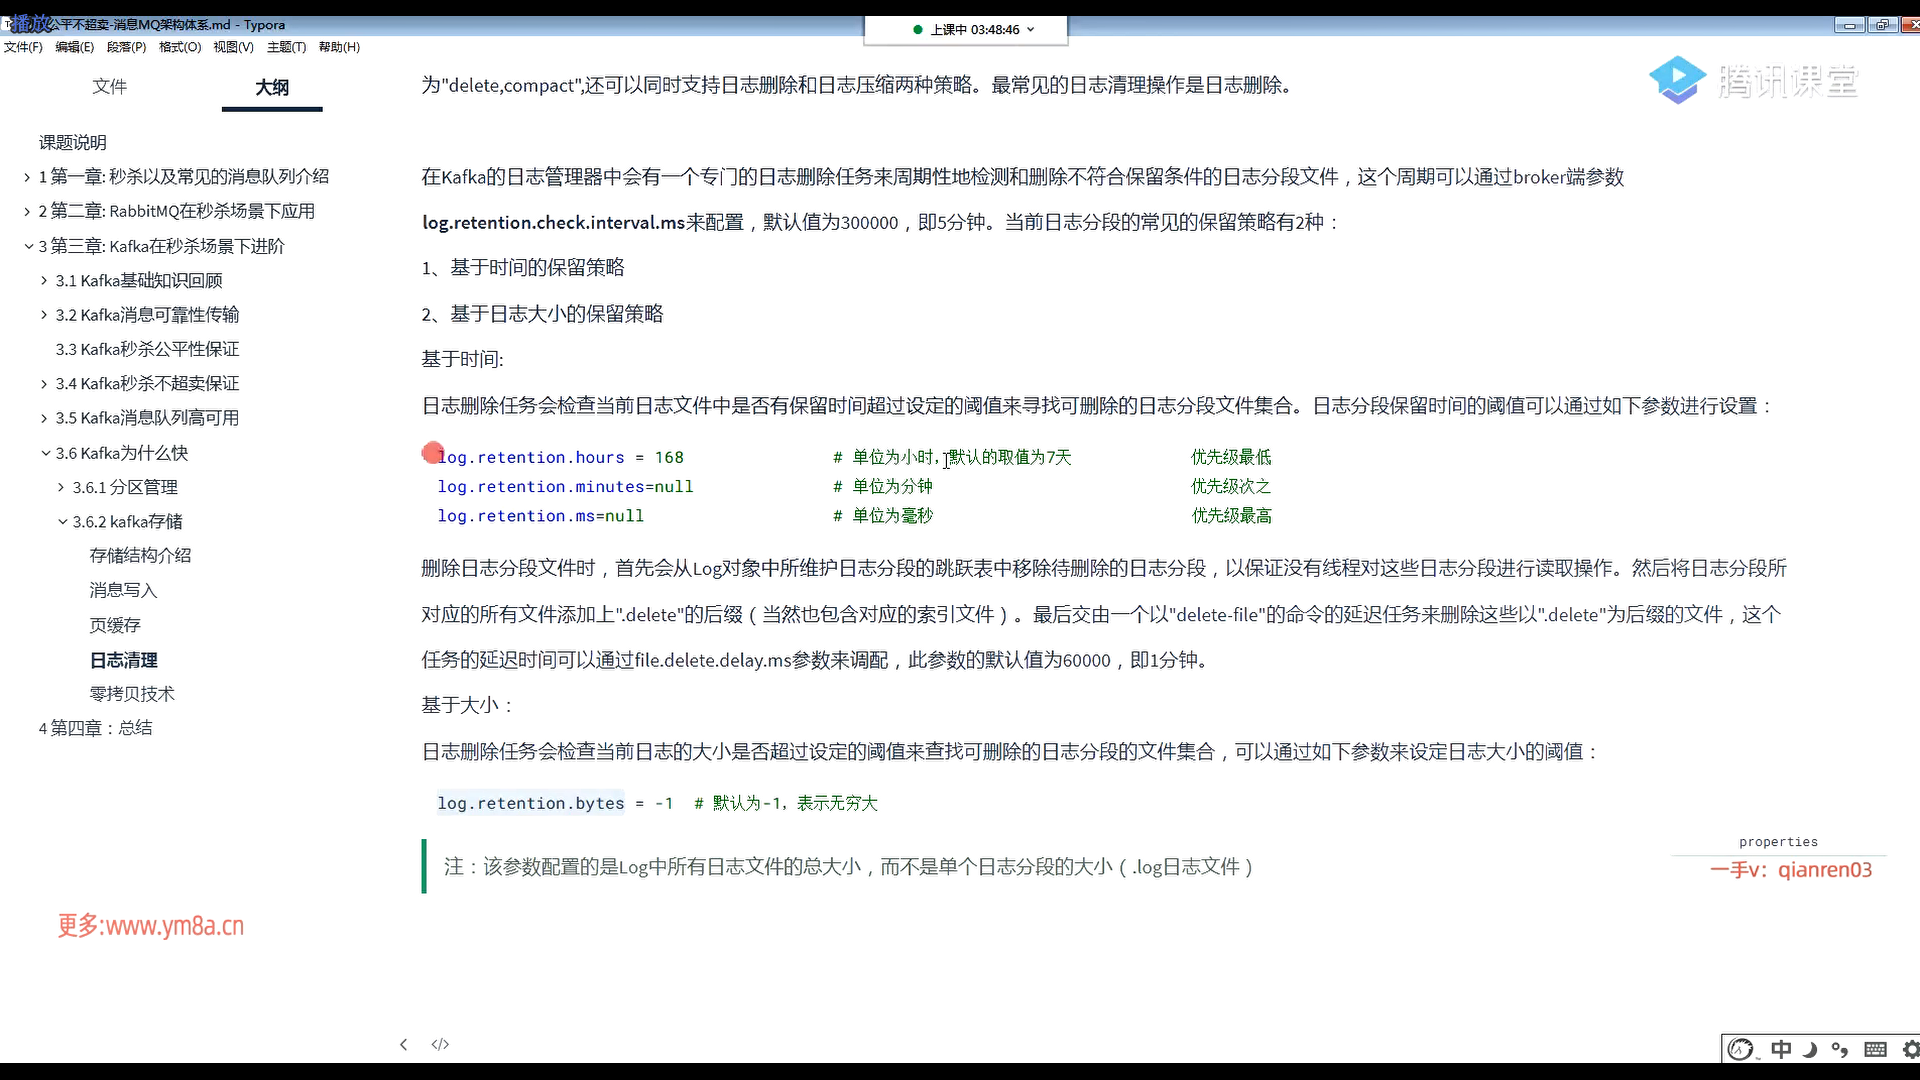Open the IME soft keyboard icon
This screenshot has width=1920, height=1080.
[x=1876, y=1049]
